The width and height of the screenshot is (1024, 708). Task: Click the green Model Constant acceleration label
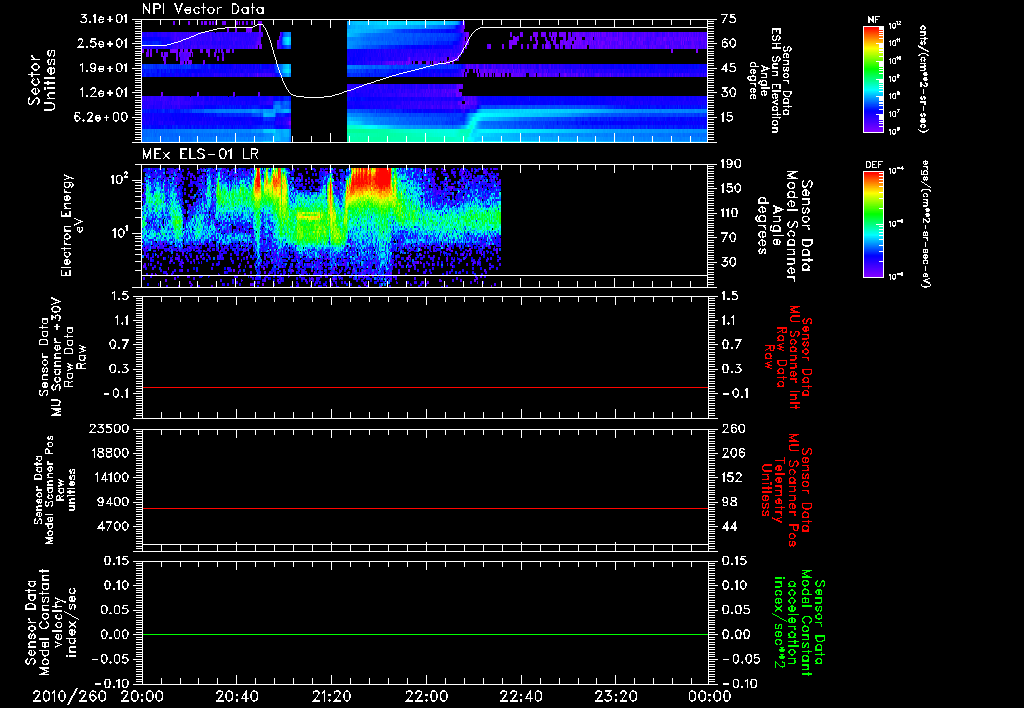point(799,622)
